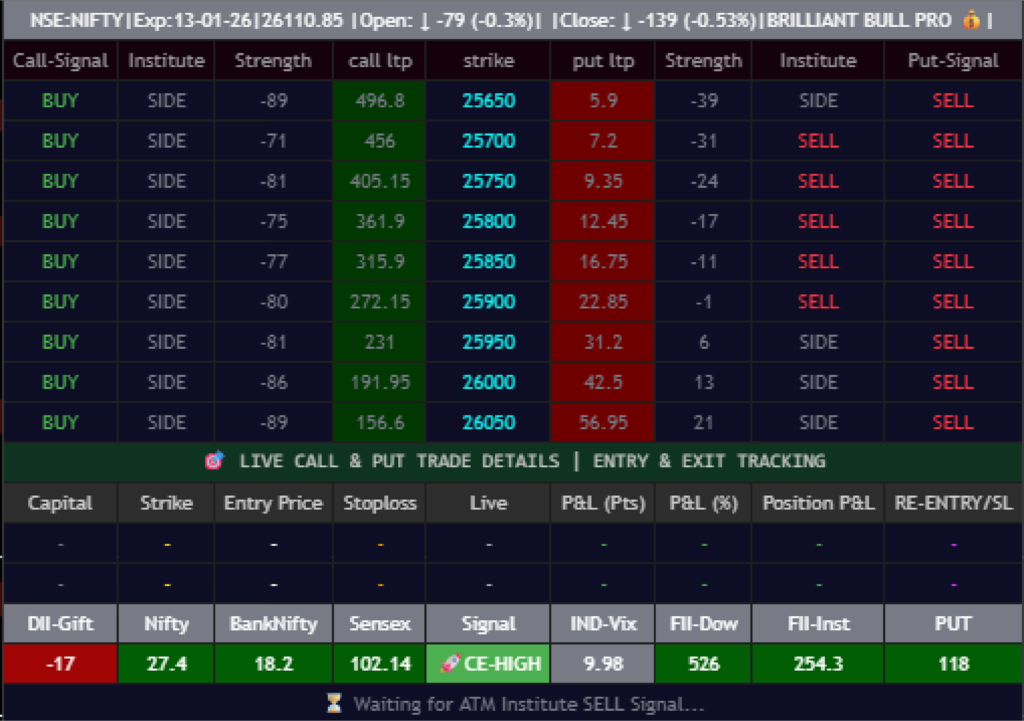The image size is (1024, 721).
Task: Open the RE-ENTRY/SL column header
Action: 952,503
